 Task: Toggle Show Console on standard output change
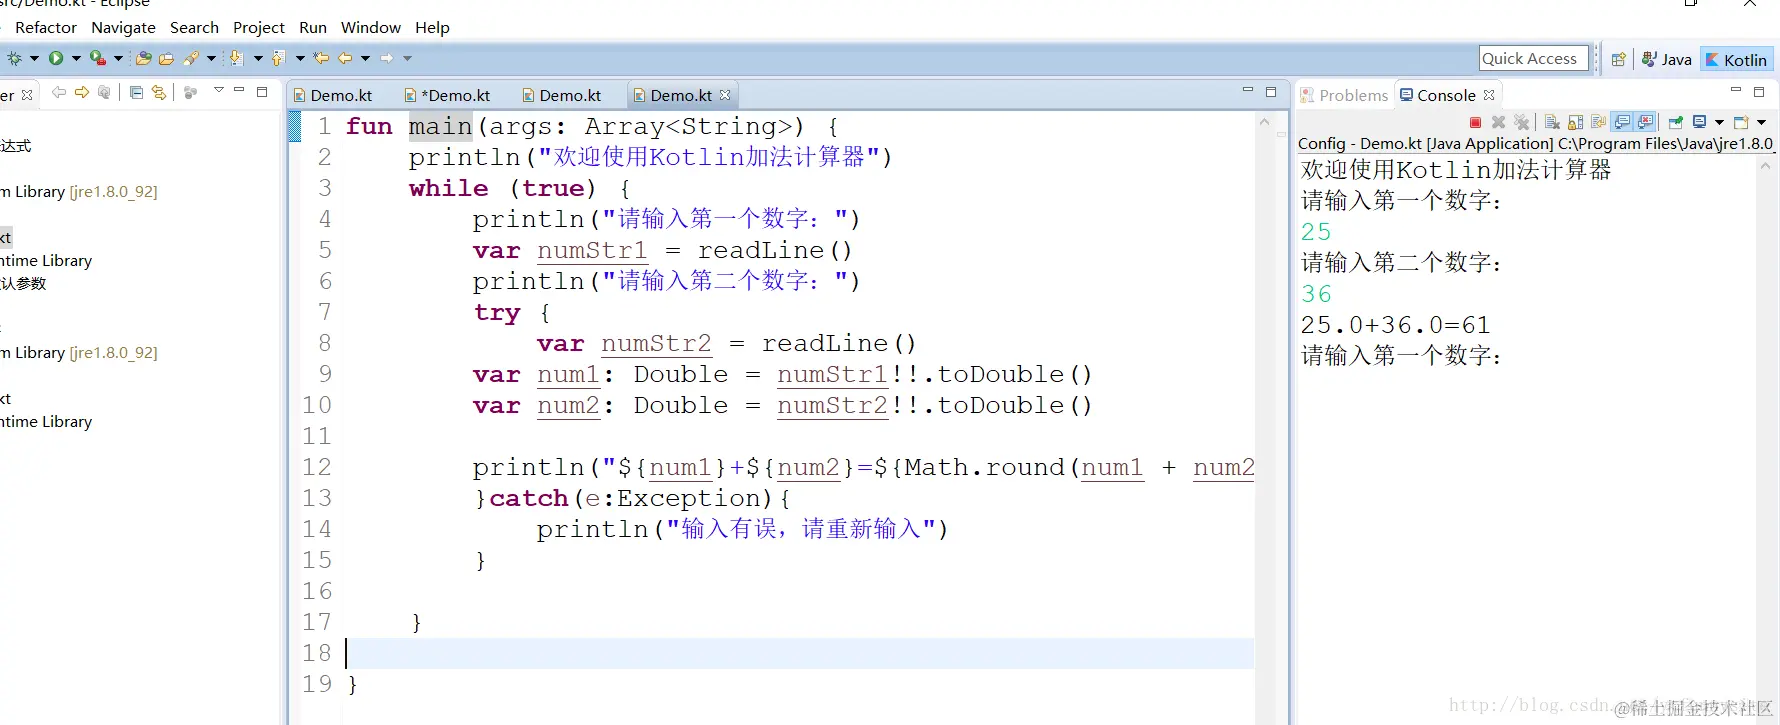click(x=1622, y=122)
